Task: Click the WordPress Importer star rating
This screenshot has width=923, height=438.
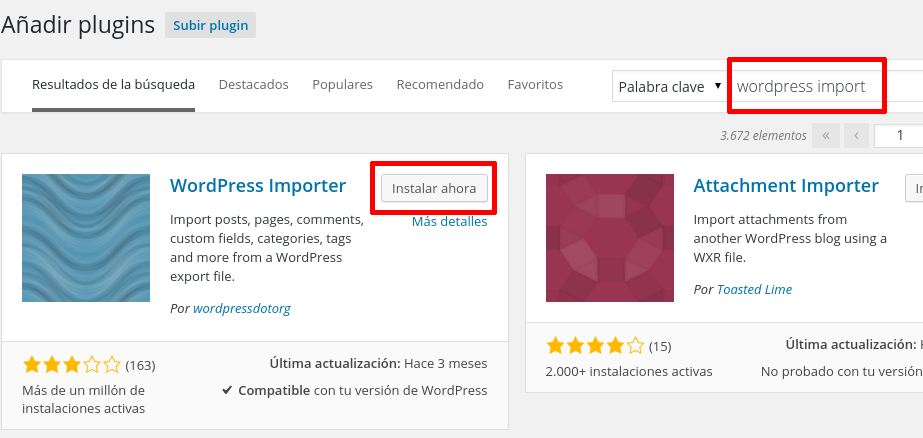Action: [x=72, y=365]
